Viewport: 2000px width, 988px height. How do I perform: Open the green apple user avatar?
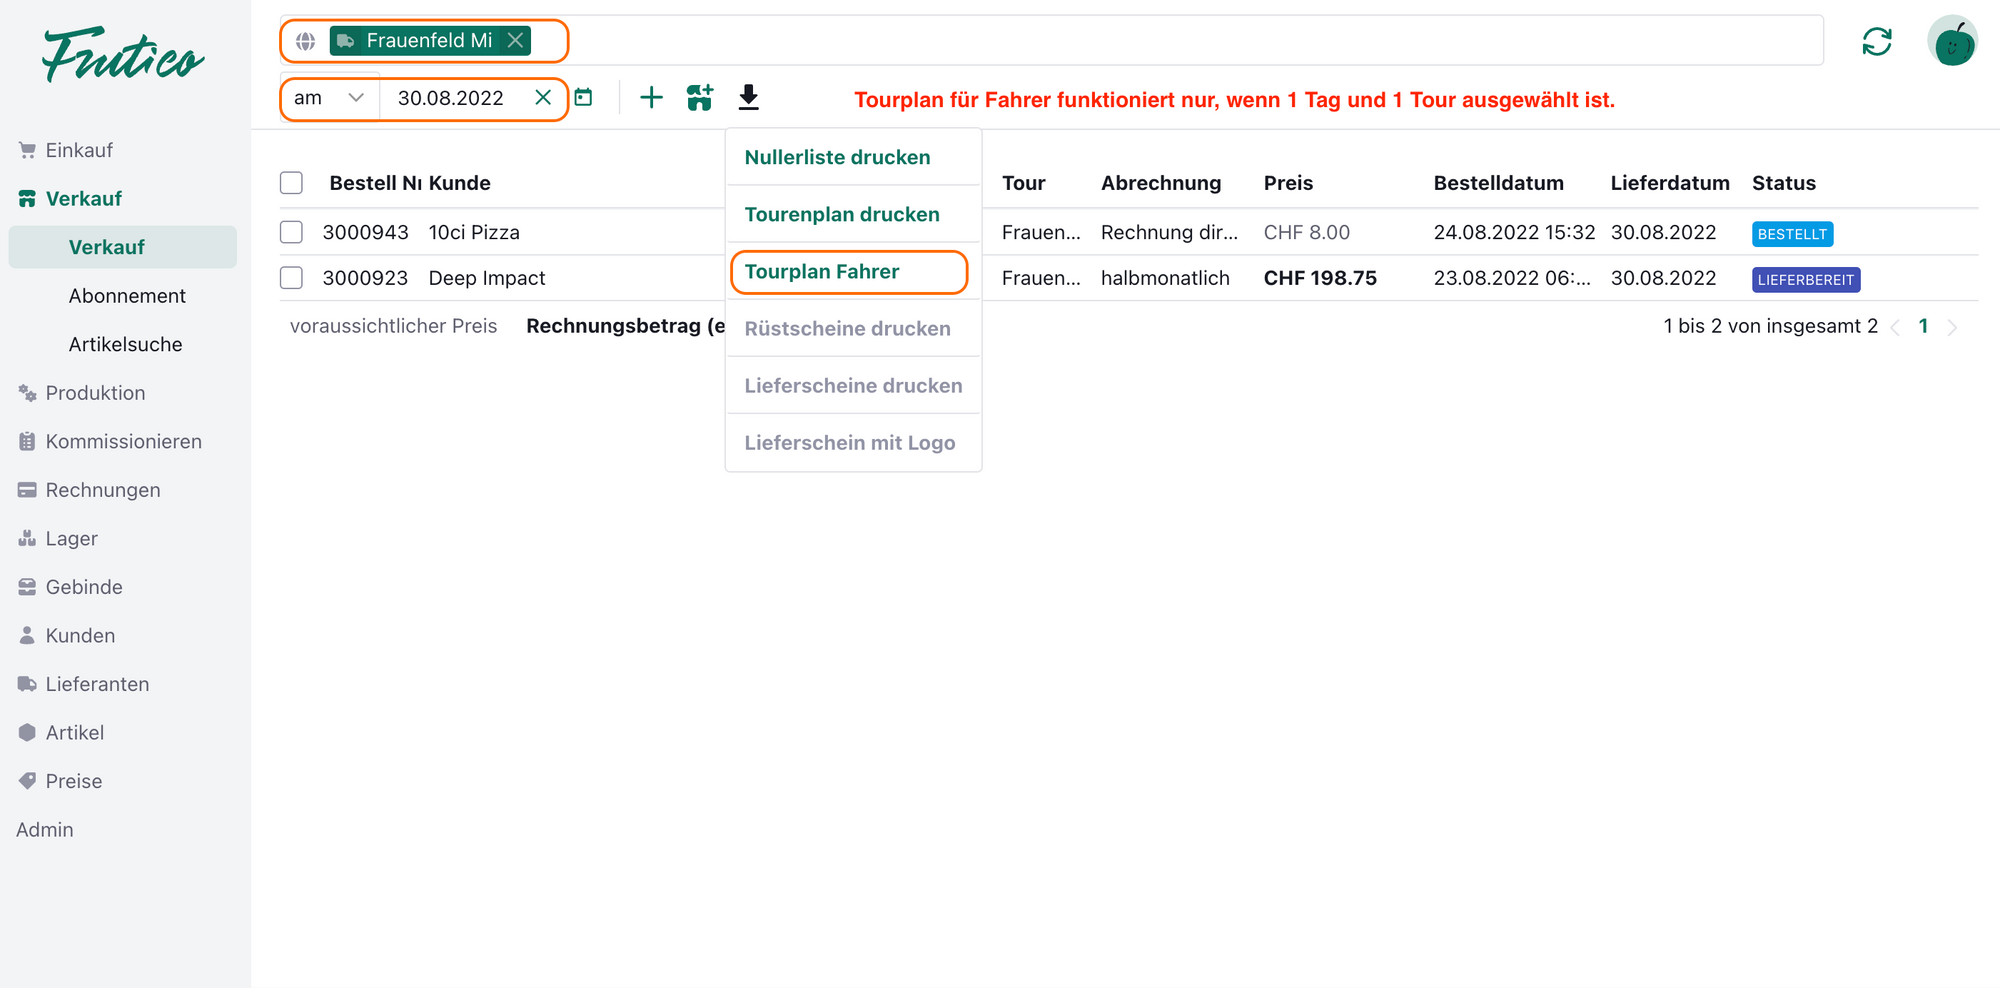(x=1952, y=42)
